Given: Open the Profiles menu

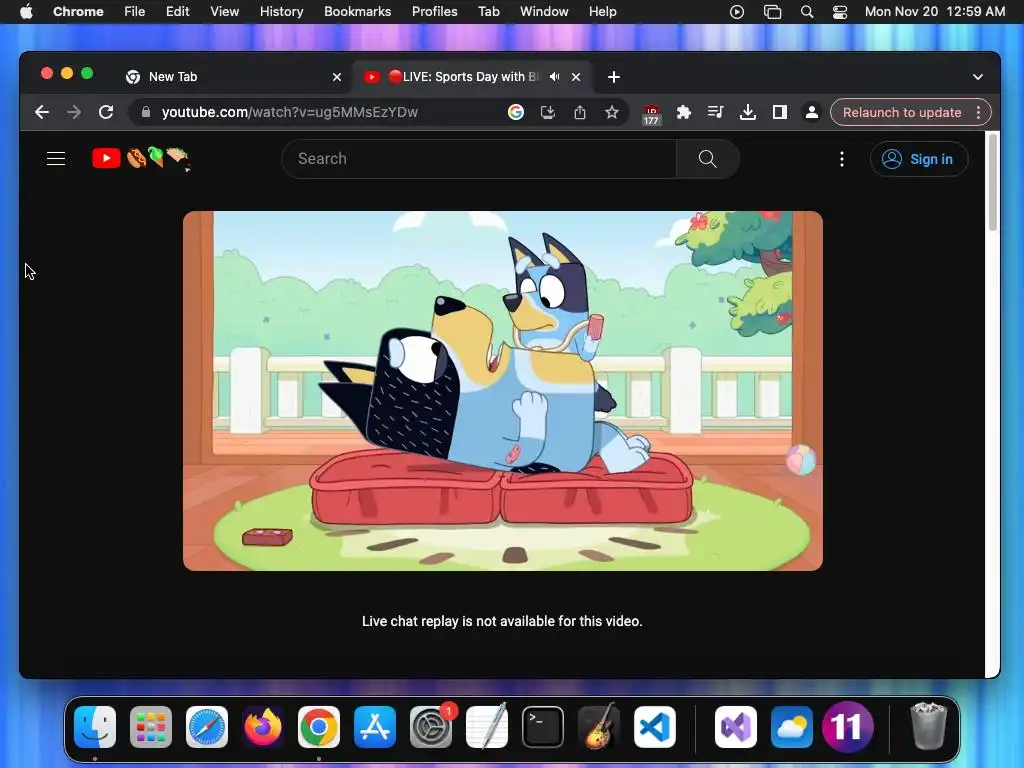Looking at the screenshot, I should tap(434, 11).
